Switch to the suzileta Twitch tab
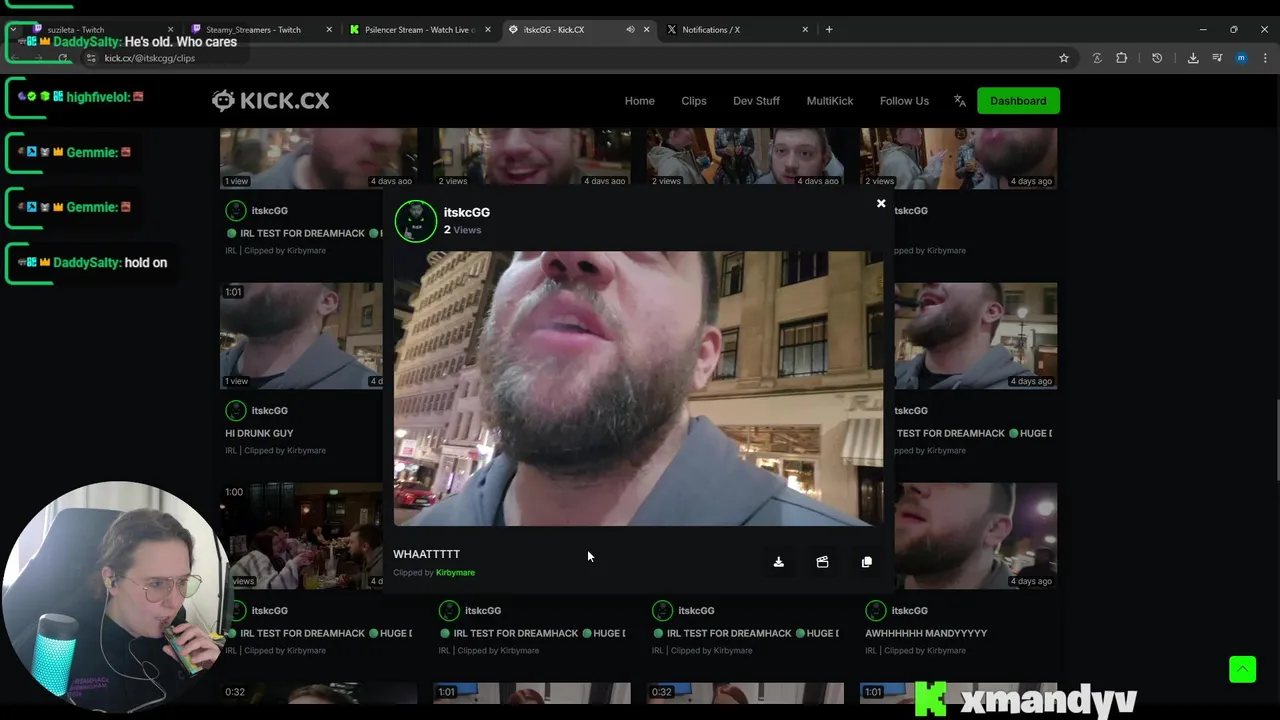The height and width of the screenshot is (720, 1280). [x=100, y=30]
